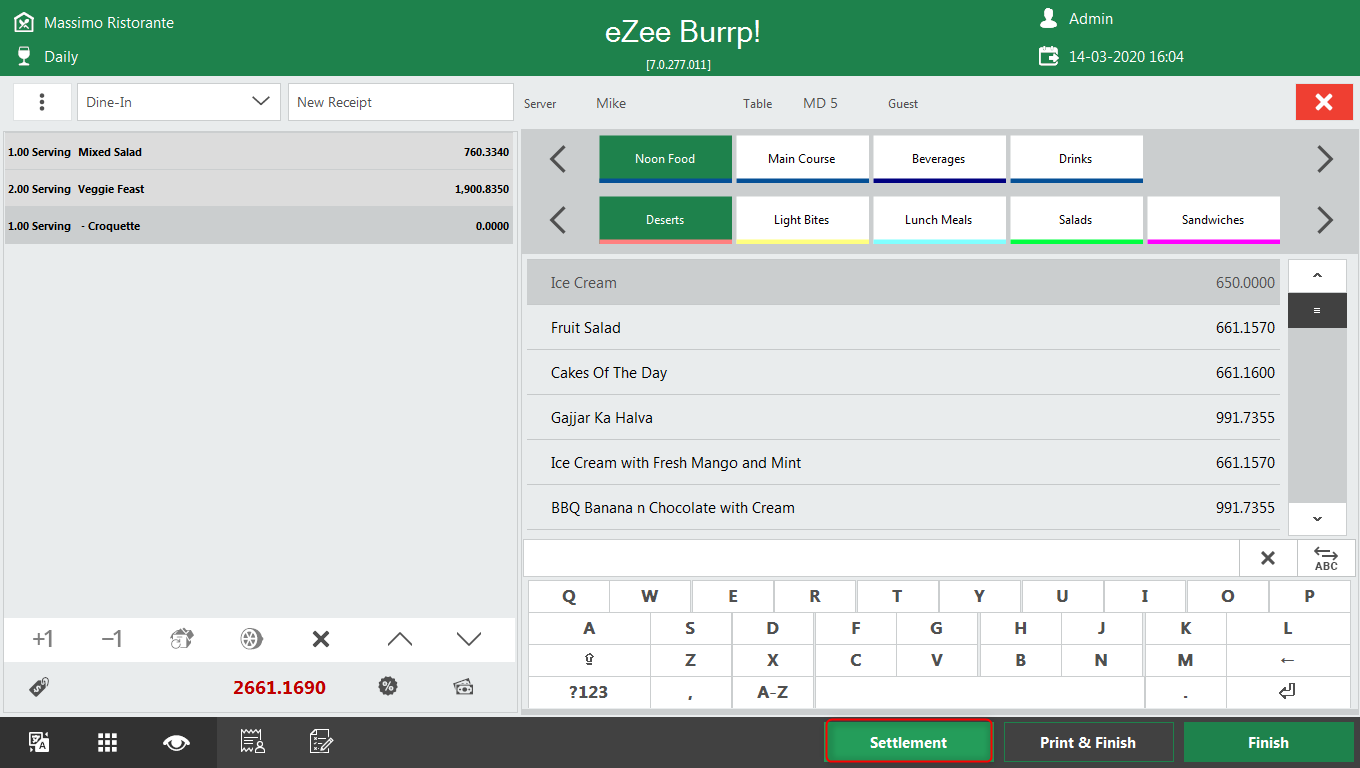The width and height of the screenshot is (1360, 768).
Task: Click the percent discount badge icon
Action: 388,687
